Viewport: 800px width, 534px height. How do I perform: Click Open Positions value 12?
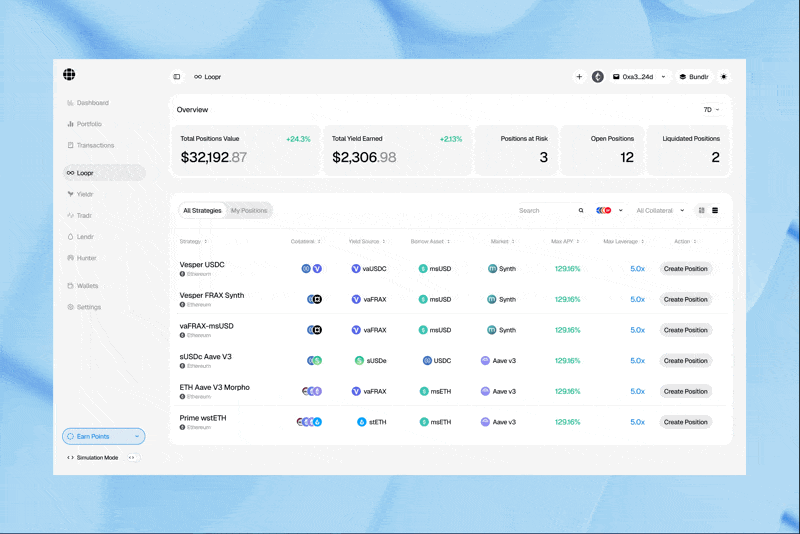point(627,157)
